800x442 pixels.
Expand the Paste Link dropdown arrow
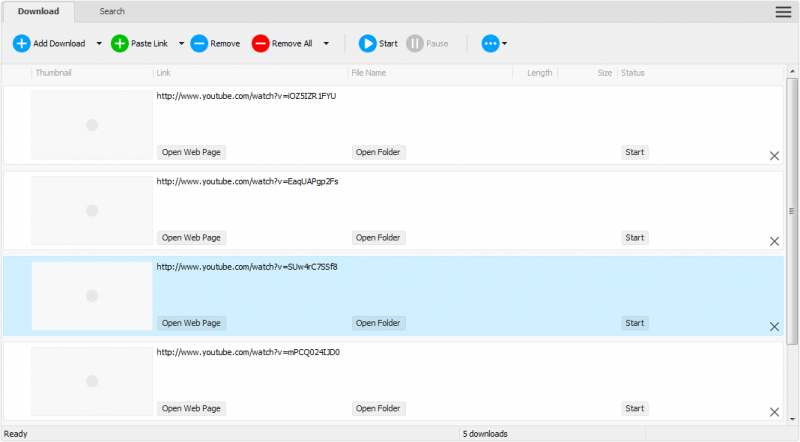click(x=181, y=44)
